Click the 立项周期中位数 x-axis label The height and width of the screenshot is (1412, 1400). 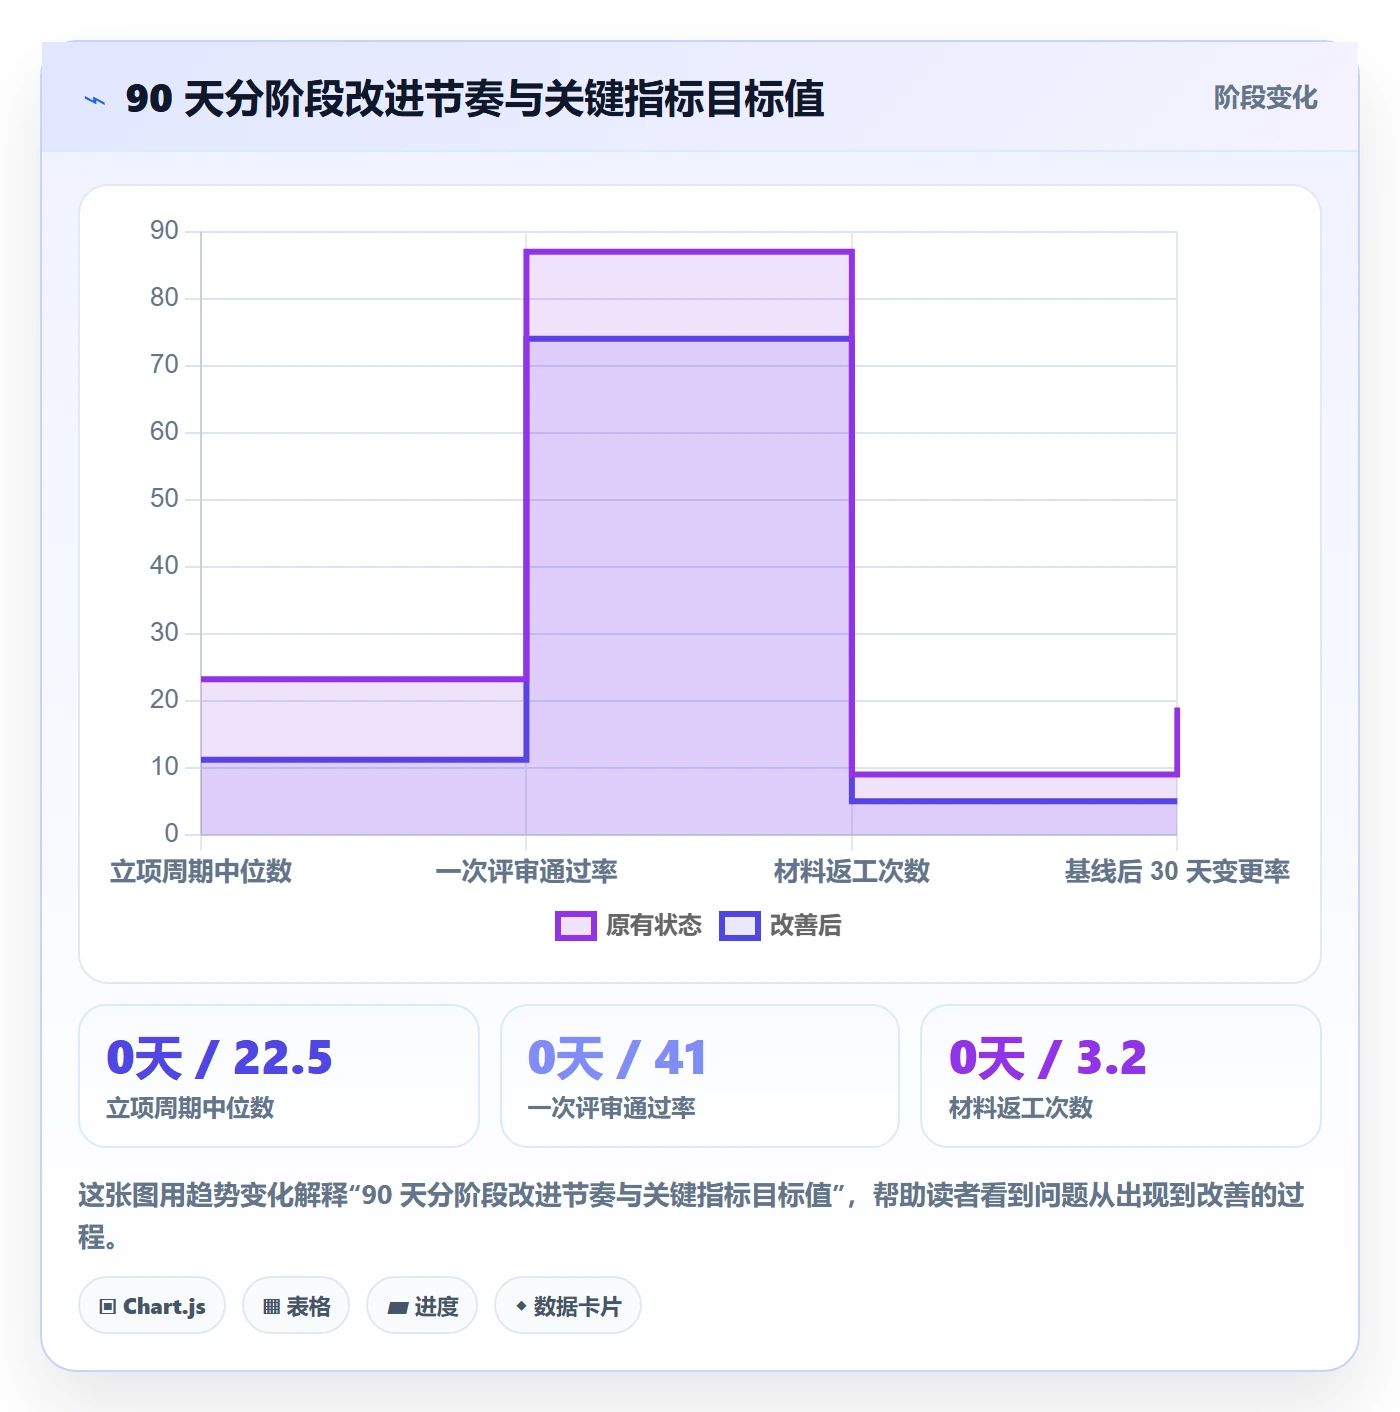click(201, 872)
